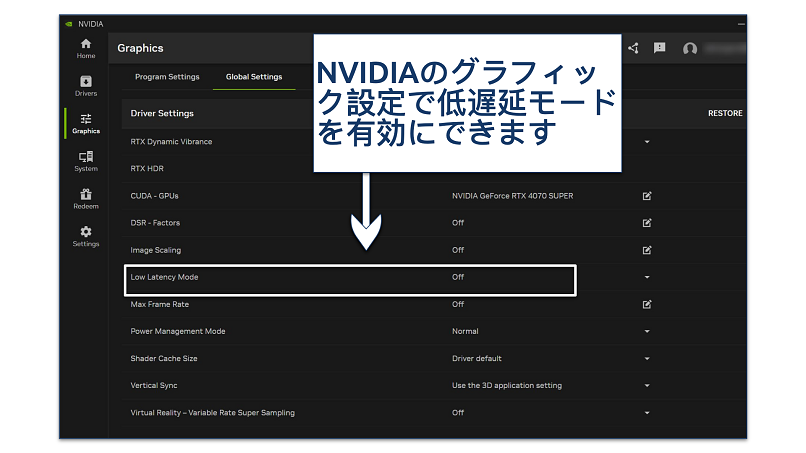The height and width of the screenshot is (453, 806).
Task: Click the Low Latency Mode Off value
Action: tap(457, 277)
